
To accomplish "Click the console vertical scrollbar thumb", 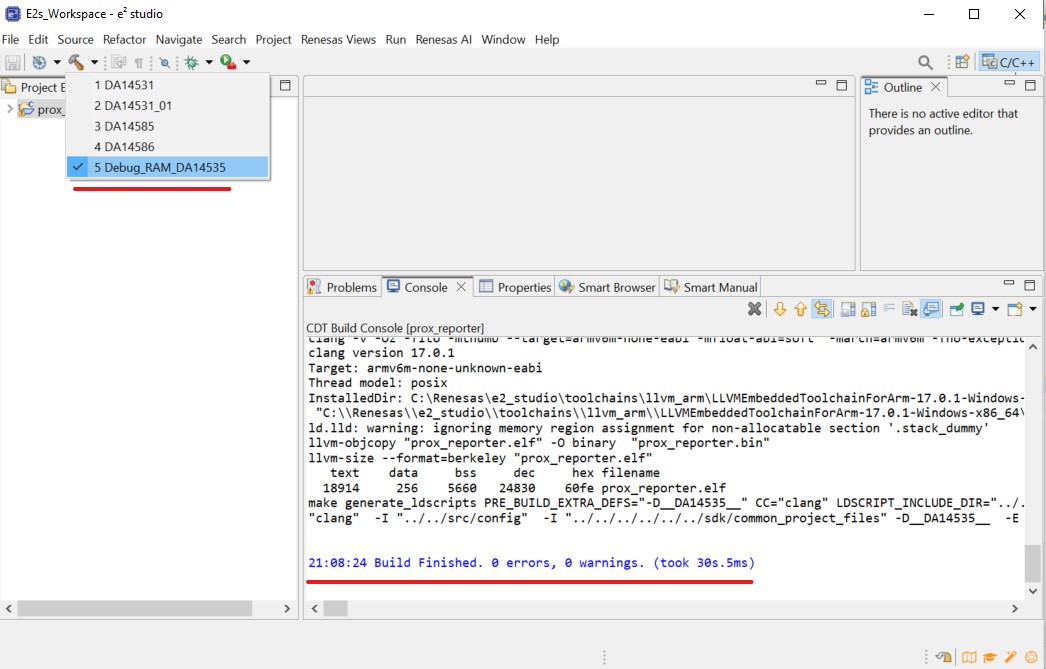I will (1033, 564).
